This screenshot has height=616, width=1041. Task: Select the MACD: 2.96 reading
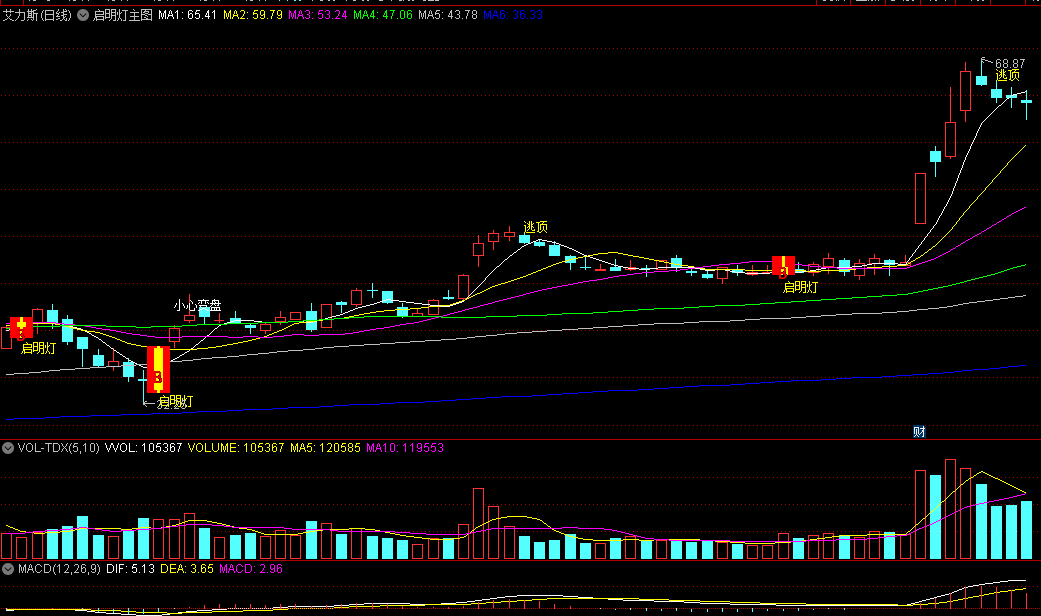tap(251, 569)
